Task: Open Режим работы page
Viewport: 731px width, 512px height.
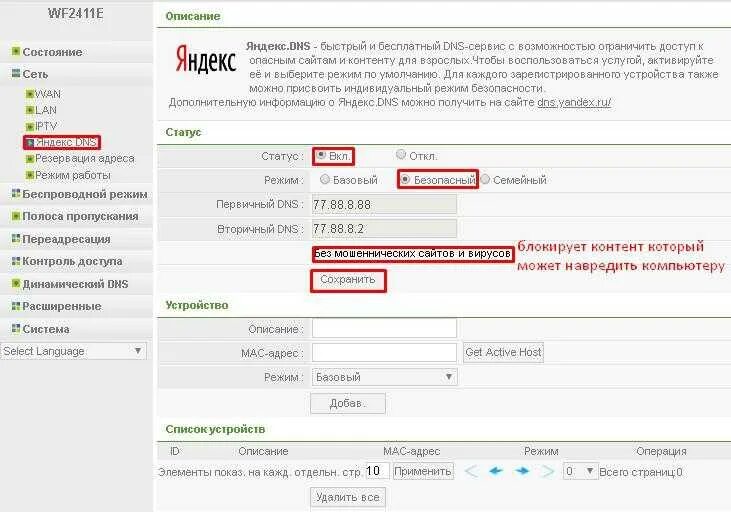Action: 73,175
